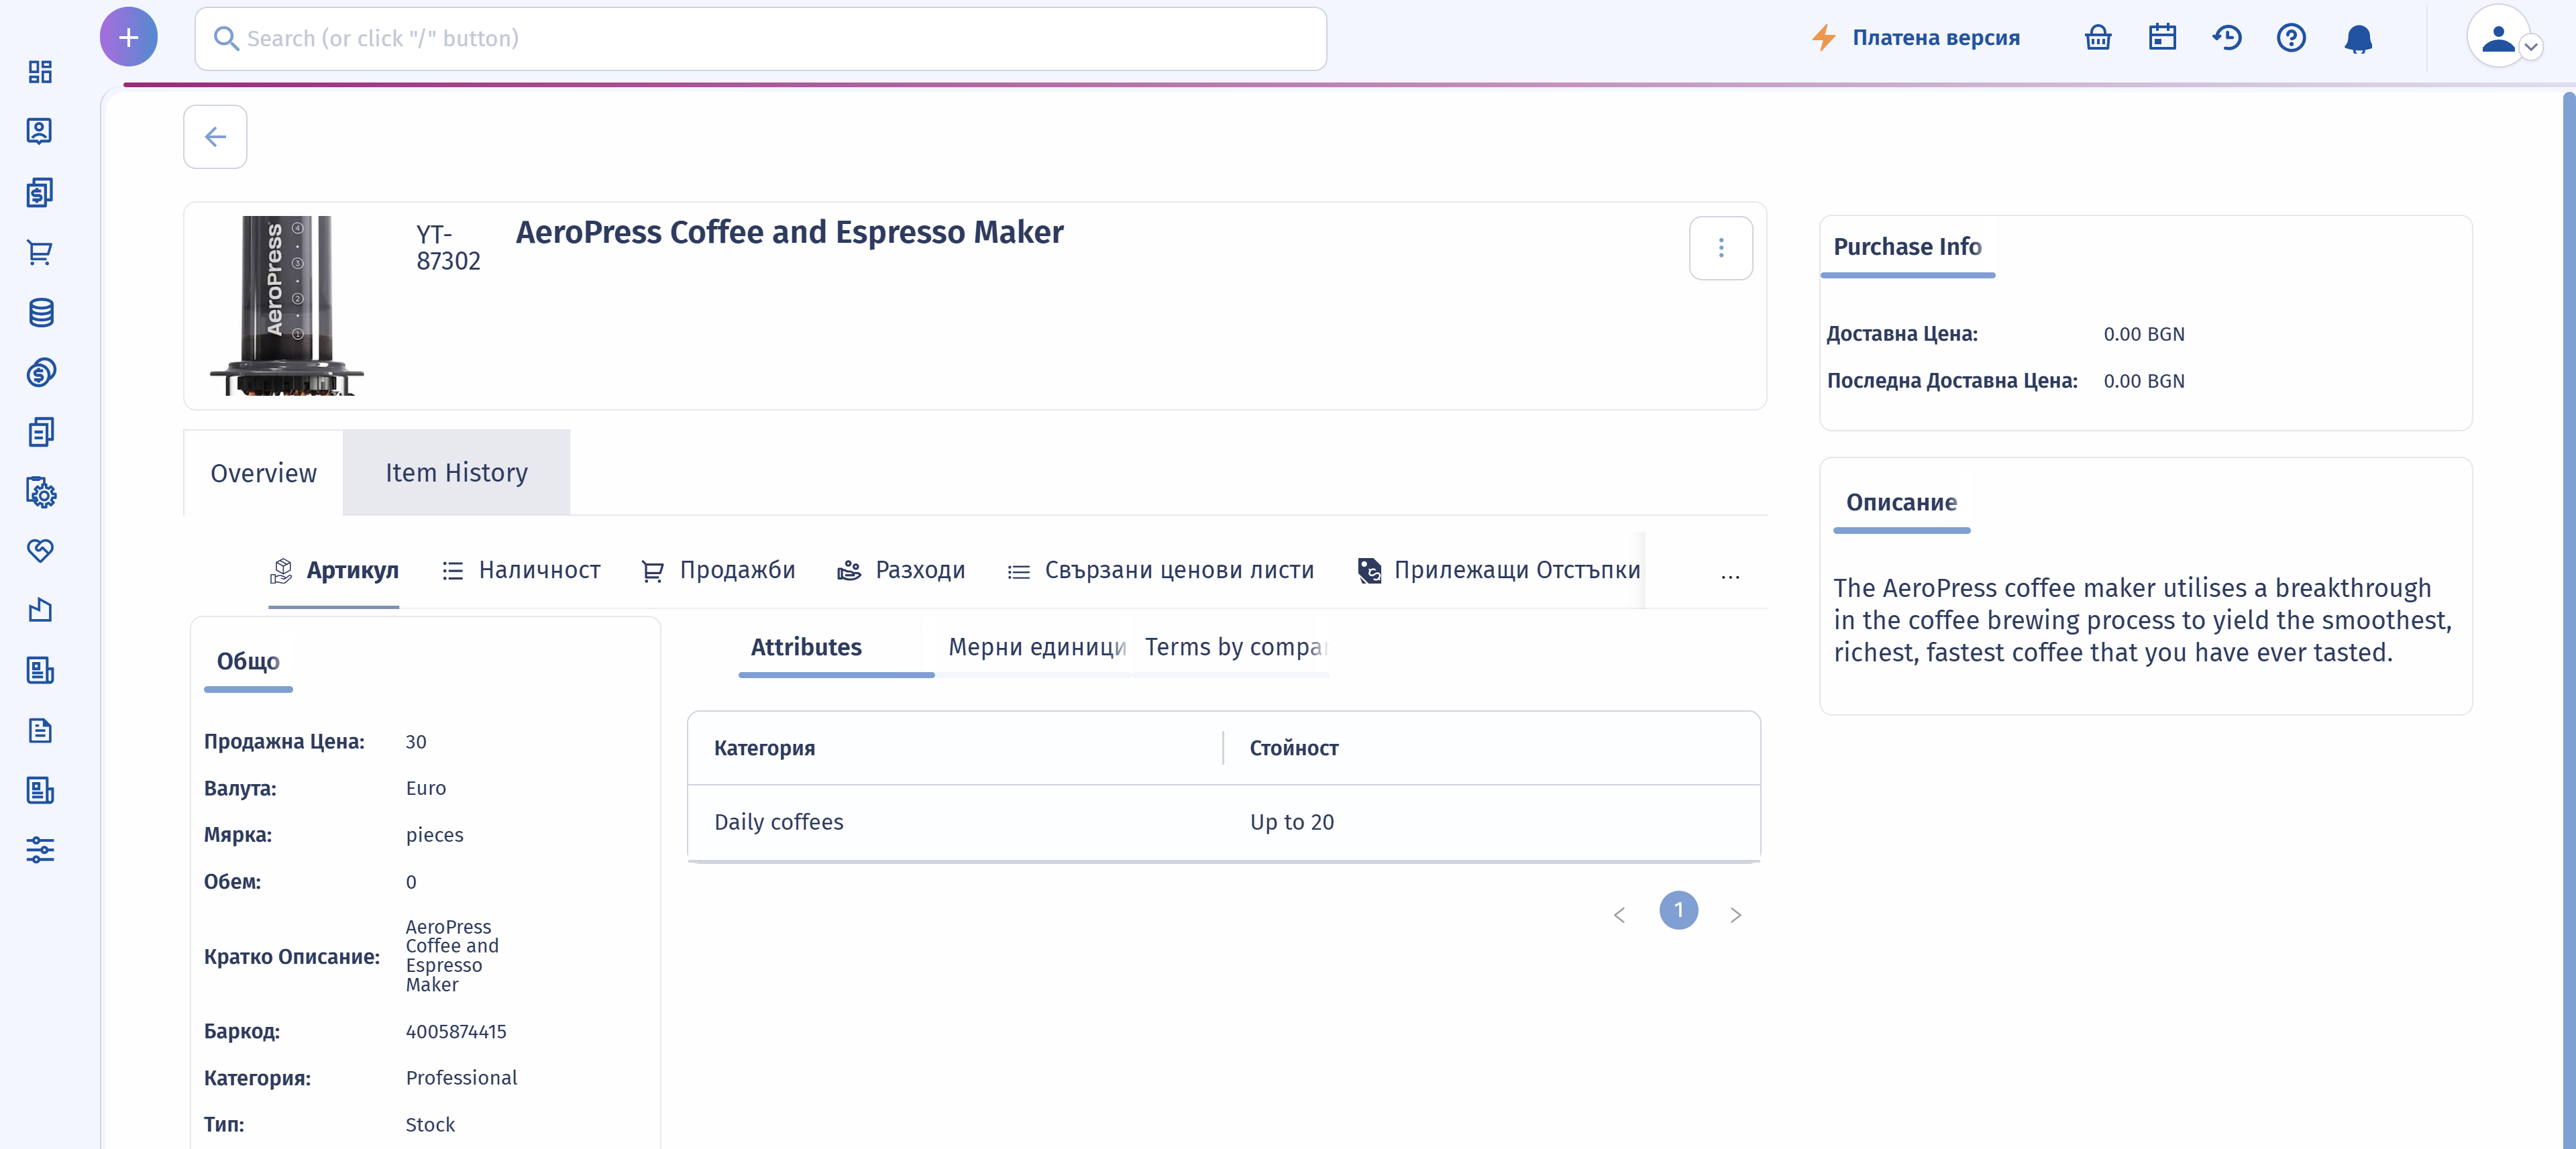Open the copied documents sidebar icon

(x=40, y=432)
